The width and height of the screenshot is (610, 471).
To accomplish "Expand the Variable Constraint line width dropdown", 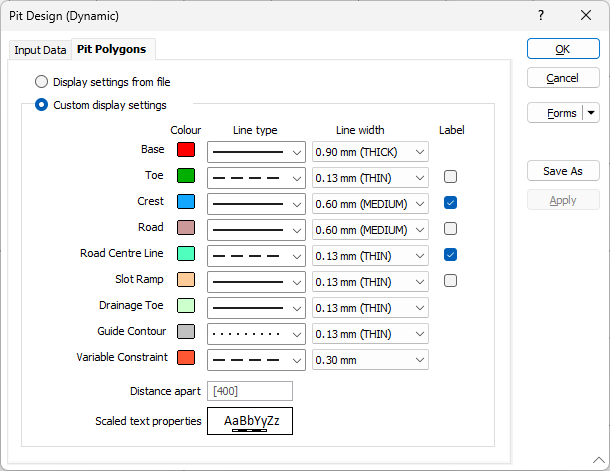I will (x=420, y=360).
